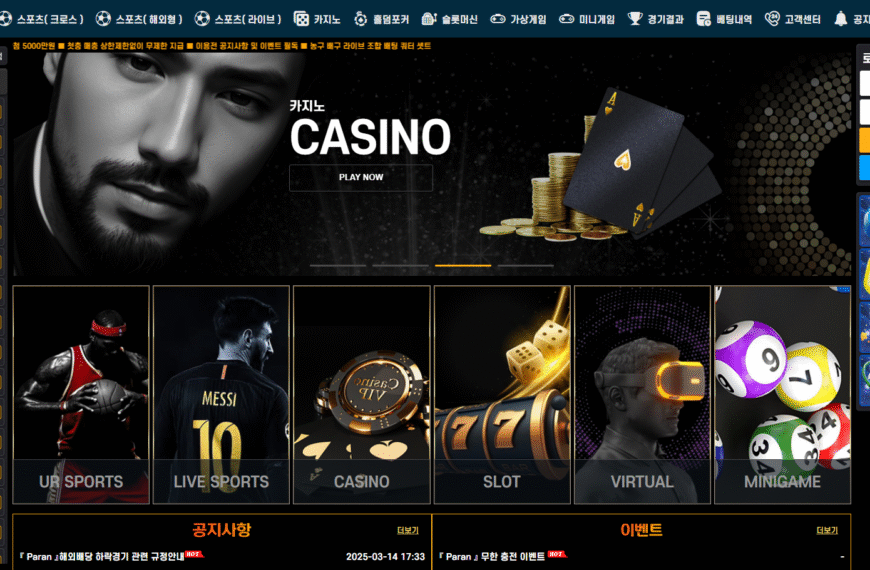Open the trophy icon for 경기결과
This screenshot has height=570, width=870.
(x=635, y=19)
